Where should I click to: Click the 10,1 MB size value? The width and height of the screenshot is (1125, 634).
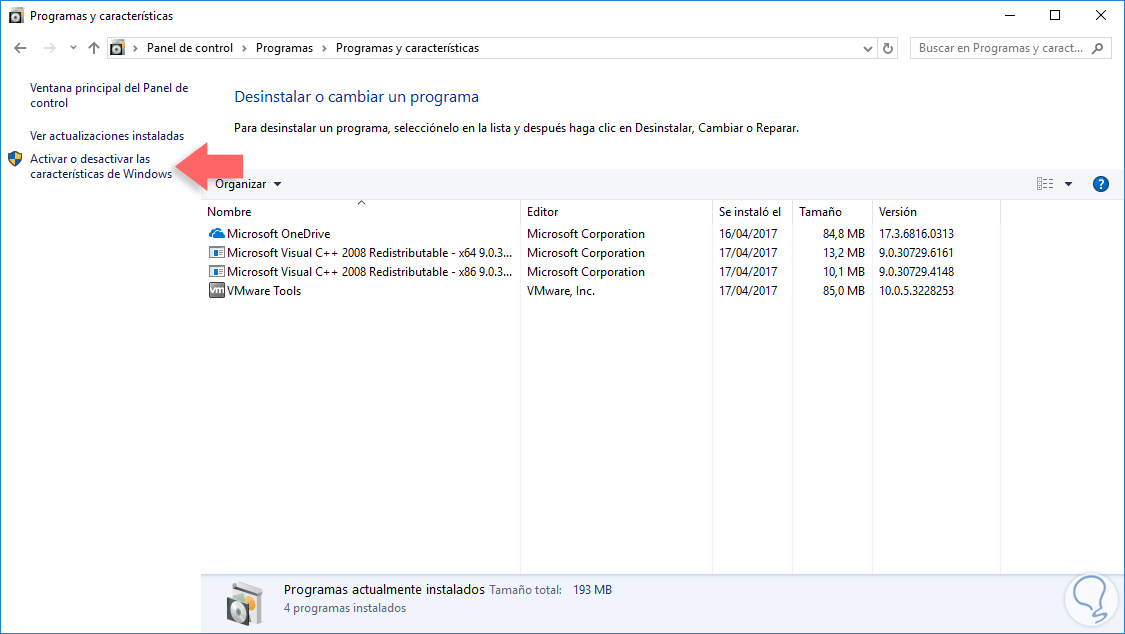[844, 272]
